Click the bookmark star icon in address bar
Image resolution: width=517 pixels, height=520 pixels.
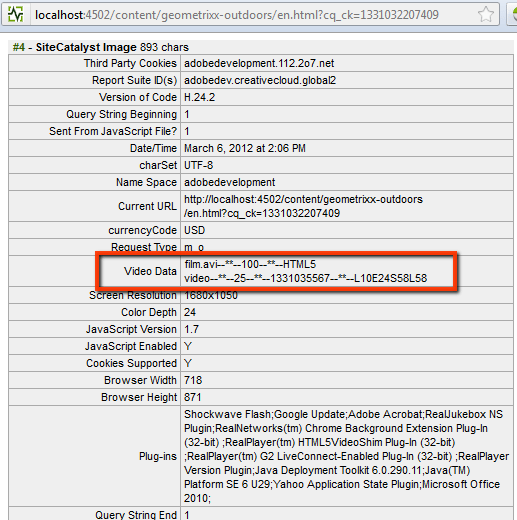tap(485, 15)
